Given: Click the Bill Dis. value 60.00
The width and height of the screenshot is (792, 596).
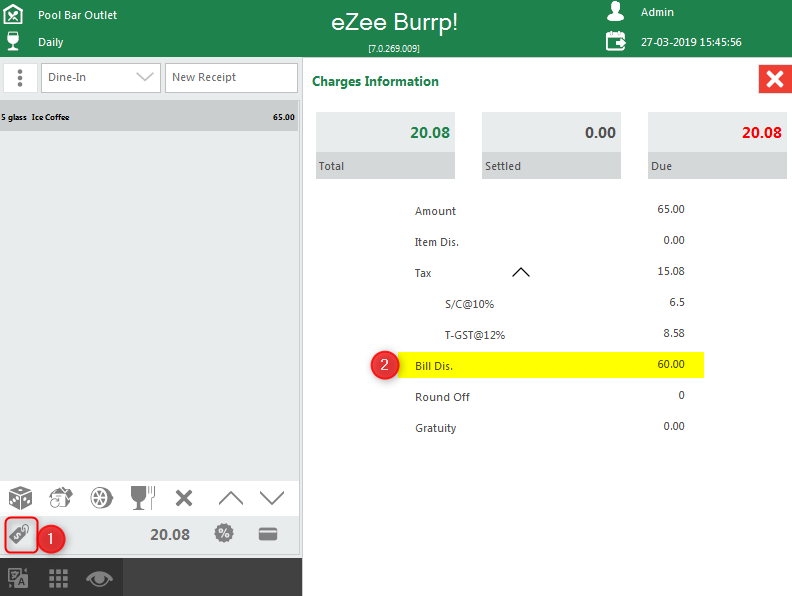Looking at the screenshot, I should tap(671, 364).
